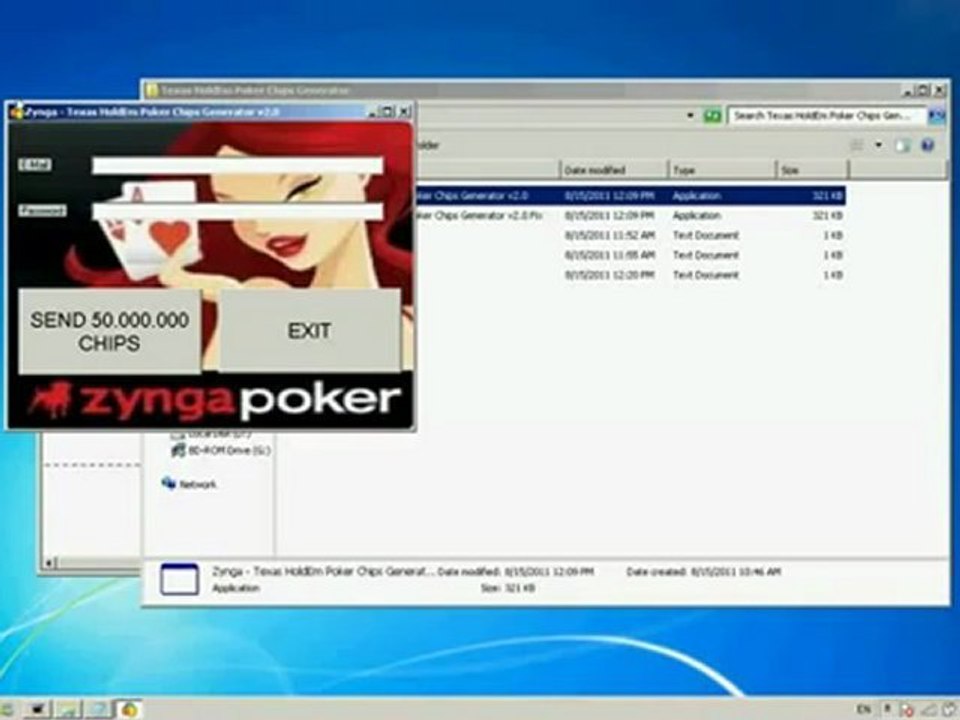Click the file icon in the details pane
Viewport: 960px width, 720px height.
[x=179, y=579]
